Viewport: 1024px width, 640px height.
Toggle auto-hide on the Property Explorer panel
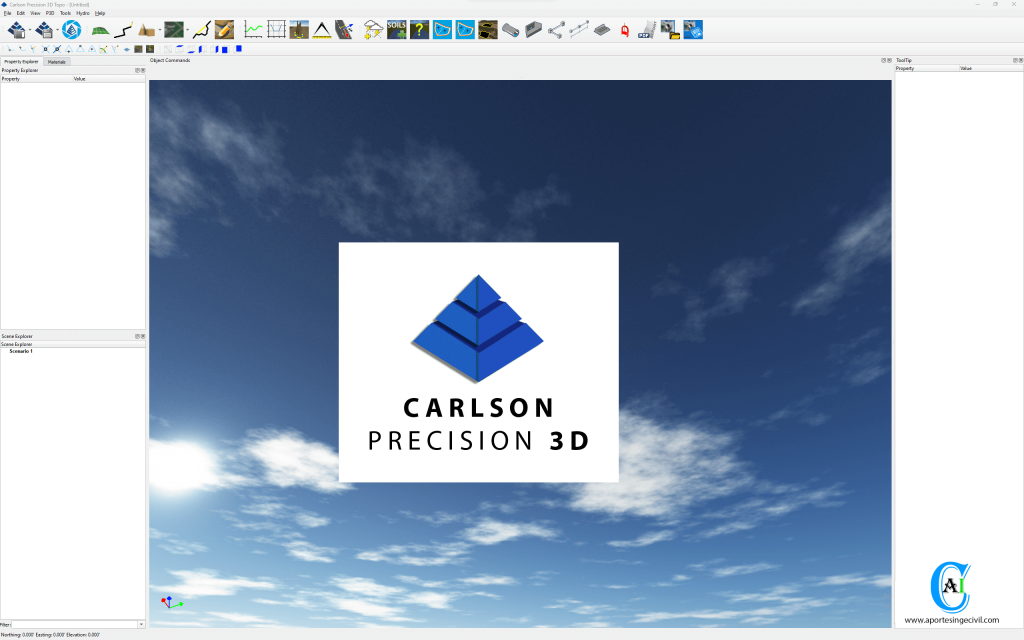[x=138, y=70]
